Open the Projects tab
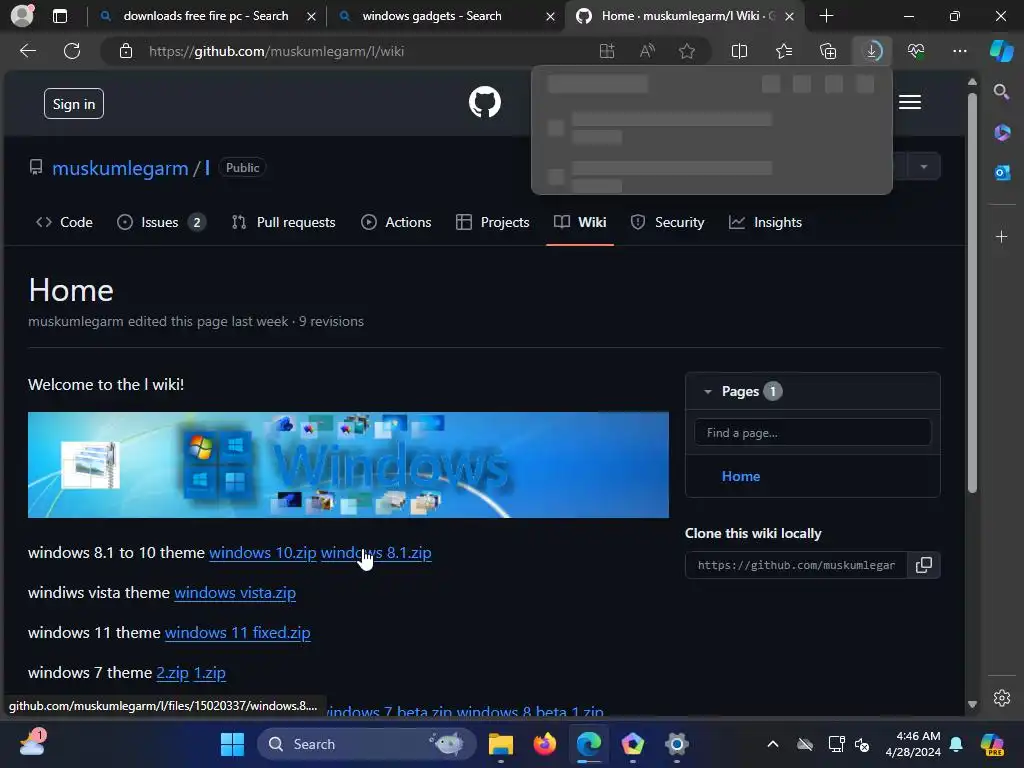Screen dimensions: 1024x768 (x=492, y=222)
